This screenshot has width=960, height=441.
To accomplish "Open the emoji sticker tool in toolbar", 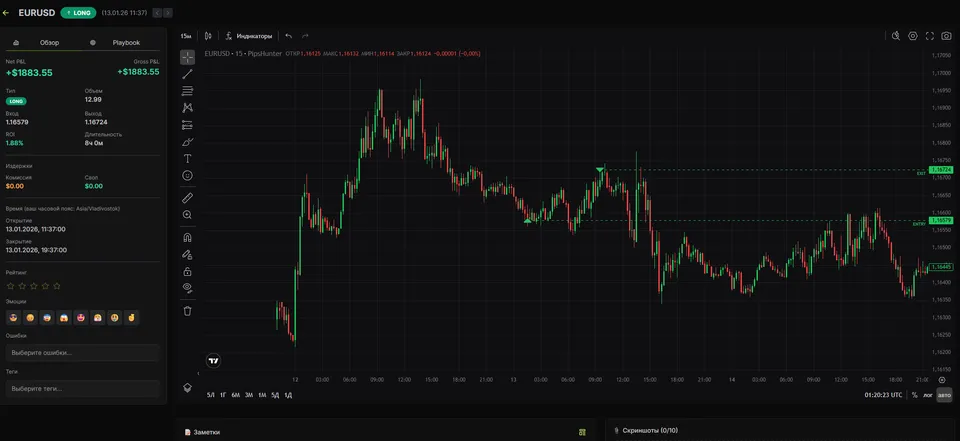I will click(x=187, y=176).
